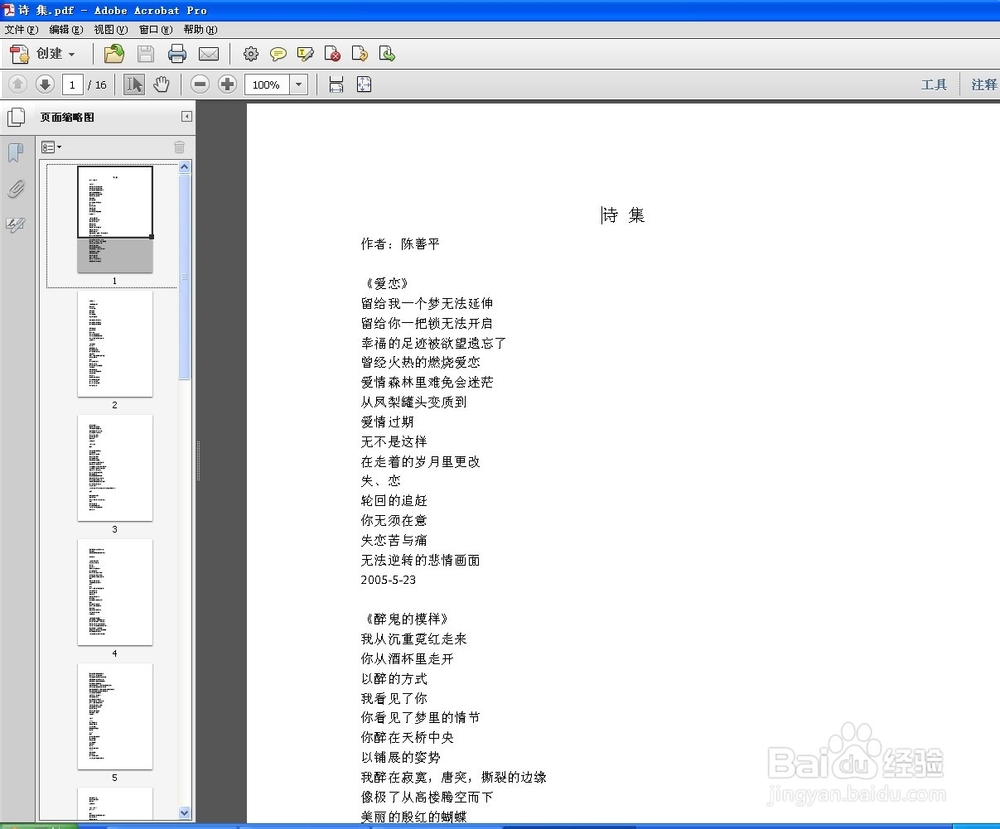The height and width of the screenshot is (829, 1000).
Task: Click the fit page to window icon
Action: (x=364, y=84)
